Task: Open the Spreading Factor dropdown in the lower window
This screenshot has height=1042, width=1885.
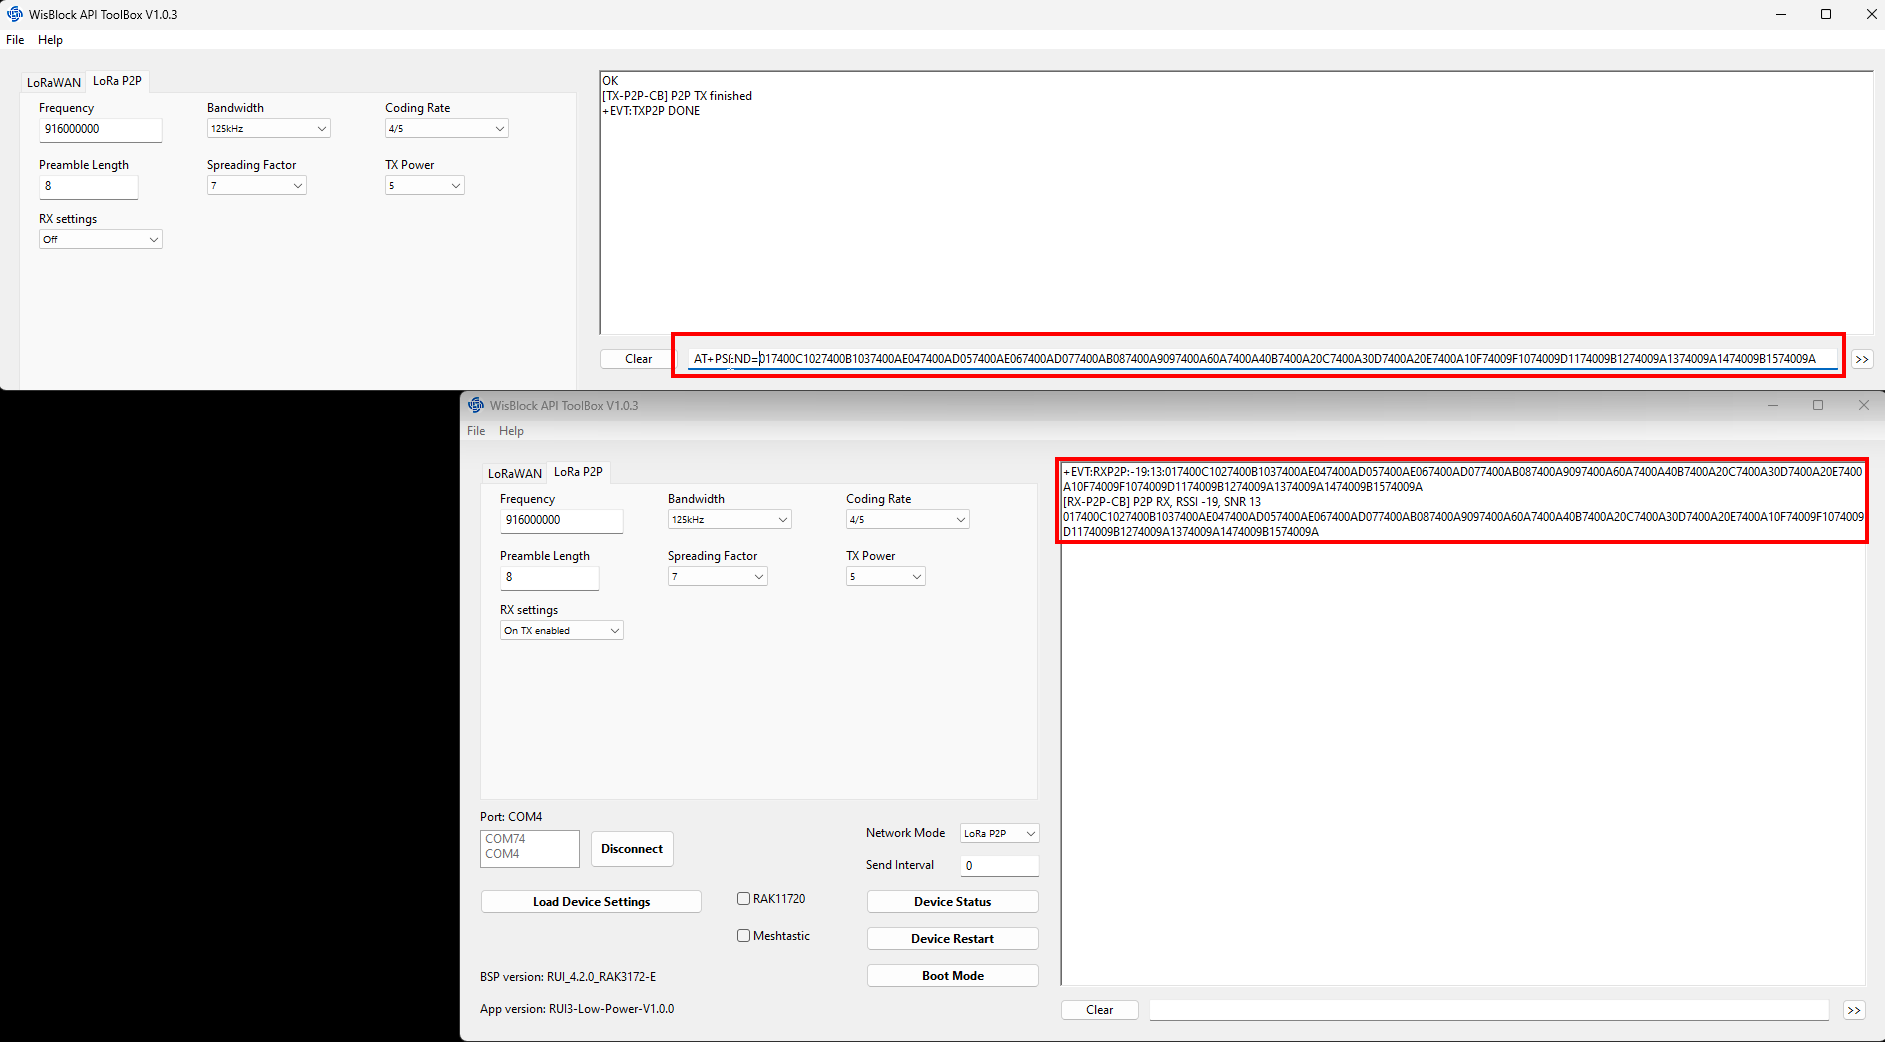Action: tap(717, 577)
